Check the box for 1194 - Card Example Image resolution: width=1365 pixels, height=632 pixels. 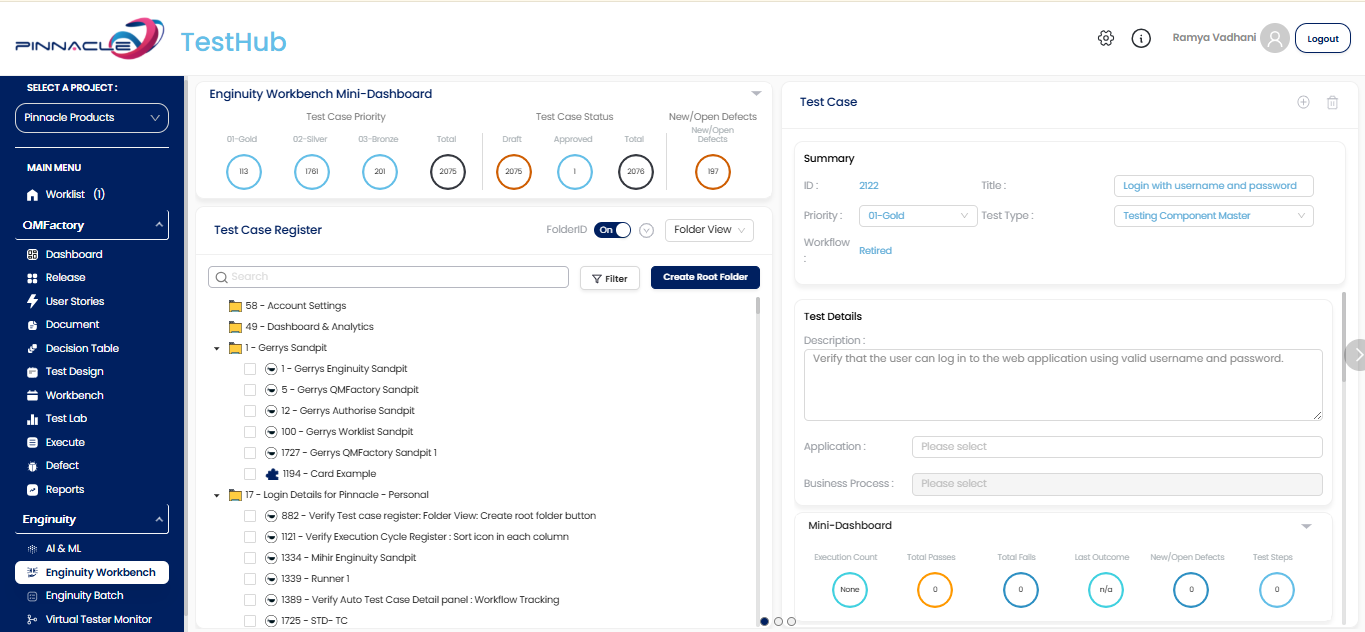click(x=250, y=474)
